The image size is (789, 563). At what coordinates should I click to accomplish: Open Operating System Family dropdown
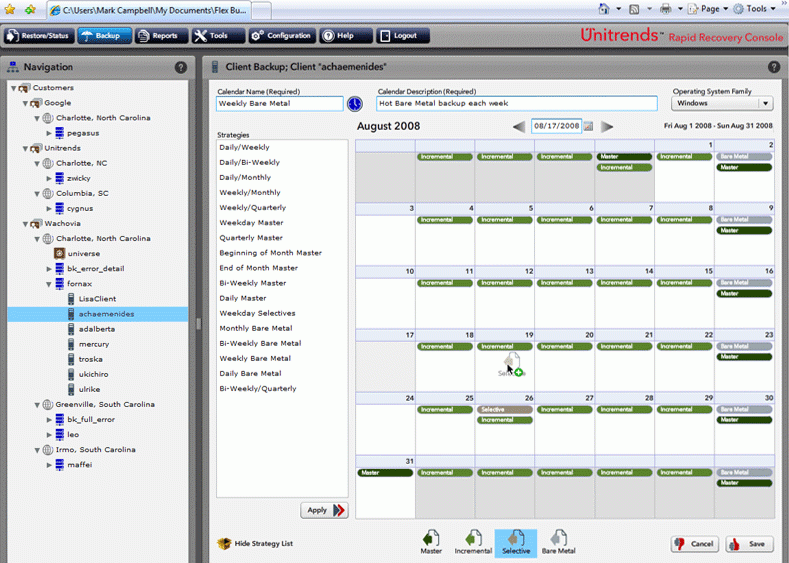(x=722, y=103)
